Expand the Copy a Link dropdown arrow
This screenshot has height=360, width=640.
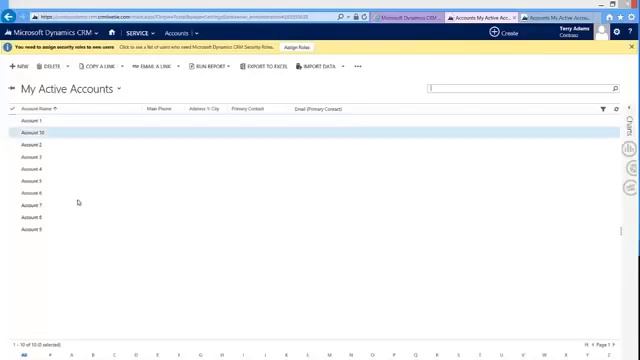click(x=122, y=66)
